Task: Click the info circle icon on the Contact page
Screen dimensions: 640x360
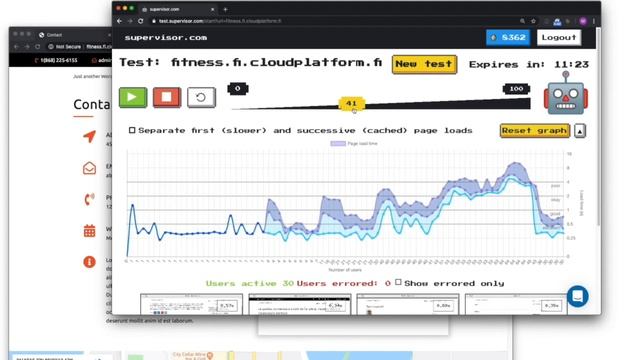Action: pyautogui.click(x=89, y=262)
